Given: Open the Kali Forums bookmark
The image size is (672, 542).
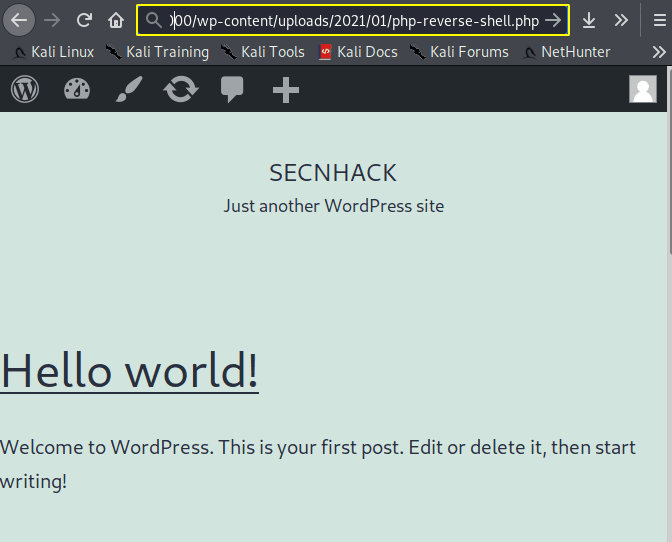Looking at the screenshot, I should 459,52.
